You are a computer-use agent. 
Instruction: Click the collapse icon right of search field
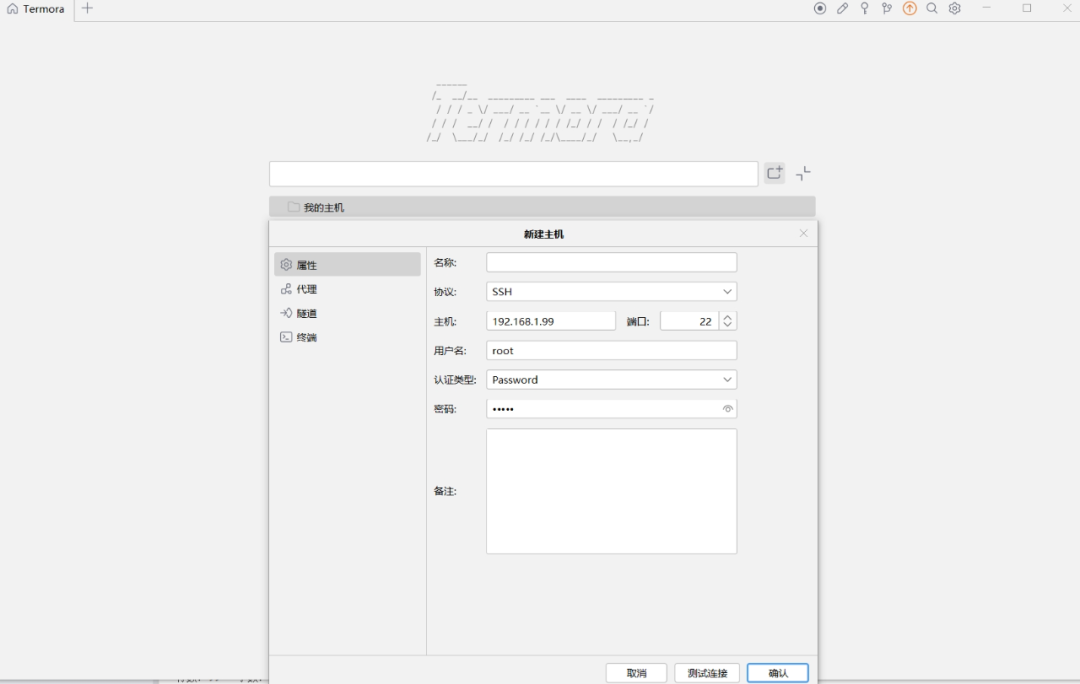click(x=803, y=173)
